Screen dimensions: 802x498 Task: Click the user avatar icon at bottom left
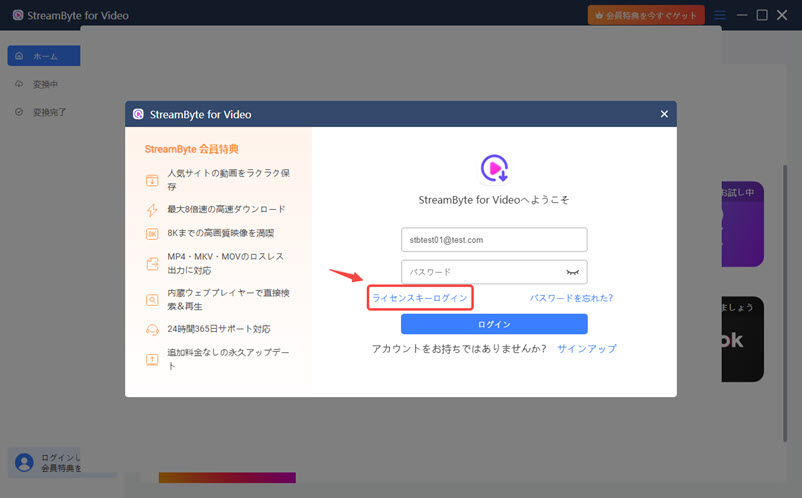coord(24,463)
